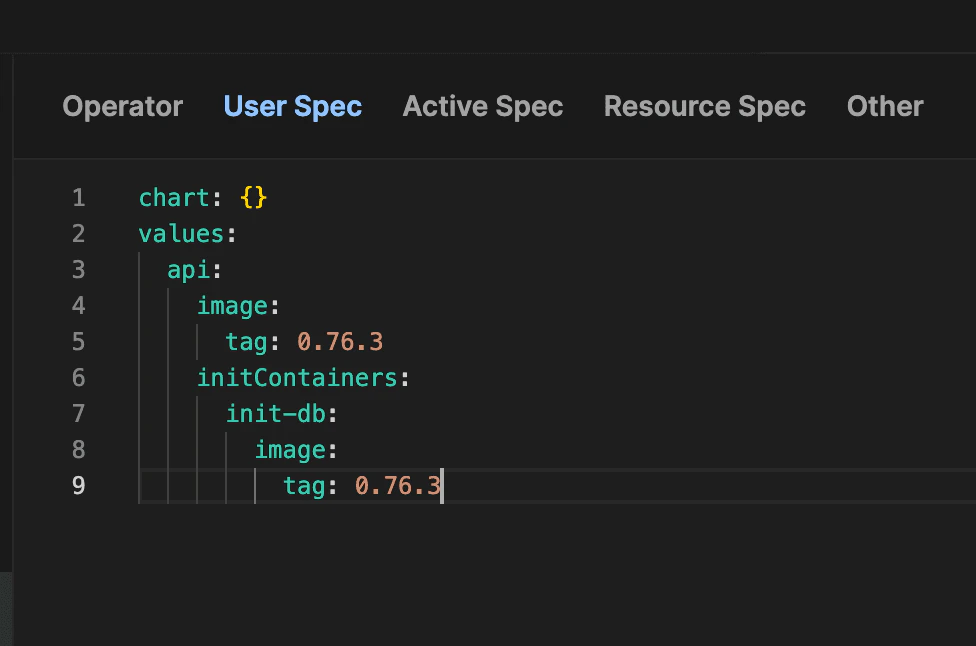Click the chart key on line 1

pyautogui.click(x=175, y=197)
